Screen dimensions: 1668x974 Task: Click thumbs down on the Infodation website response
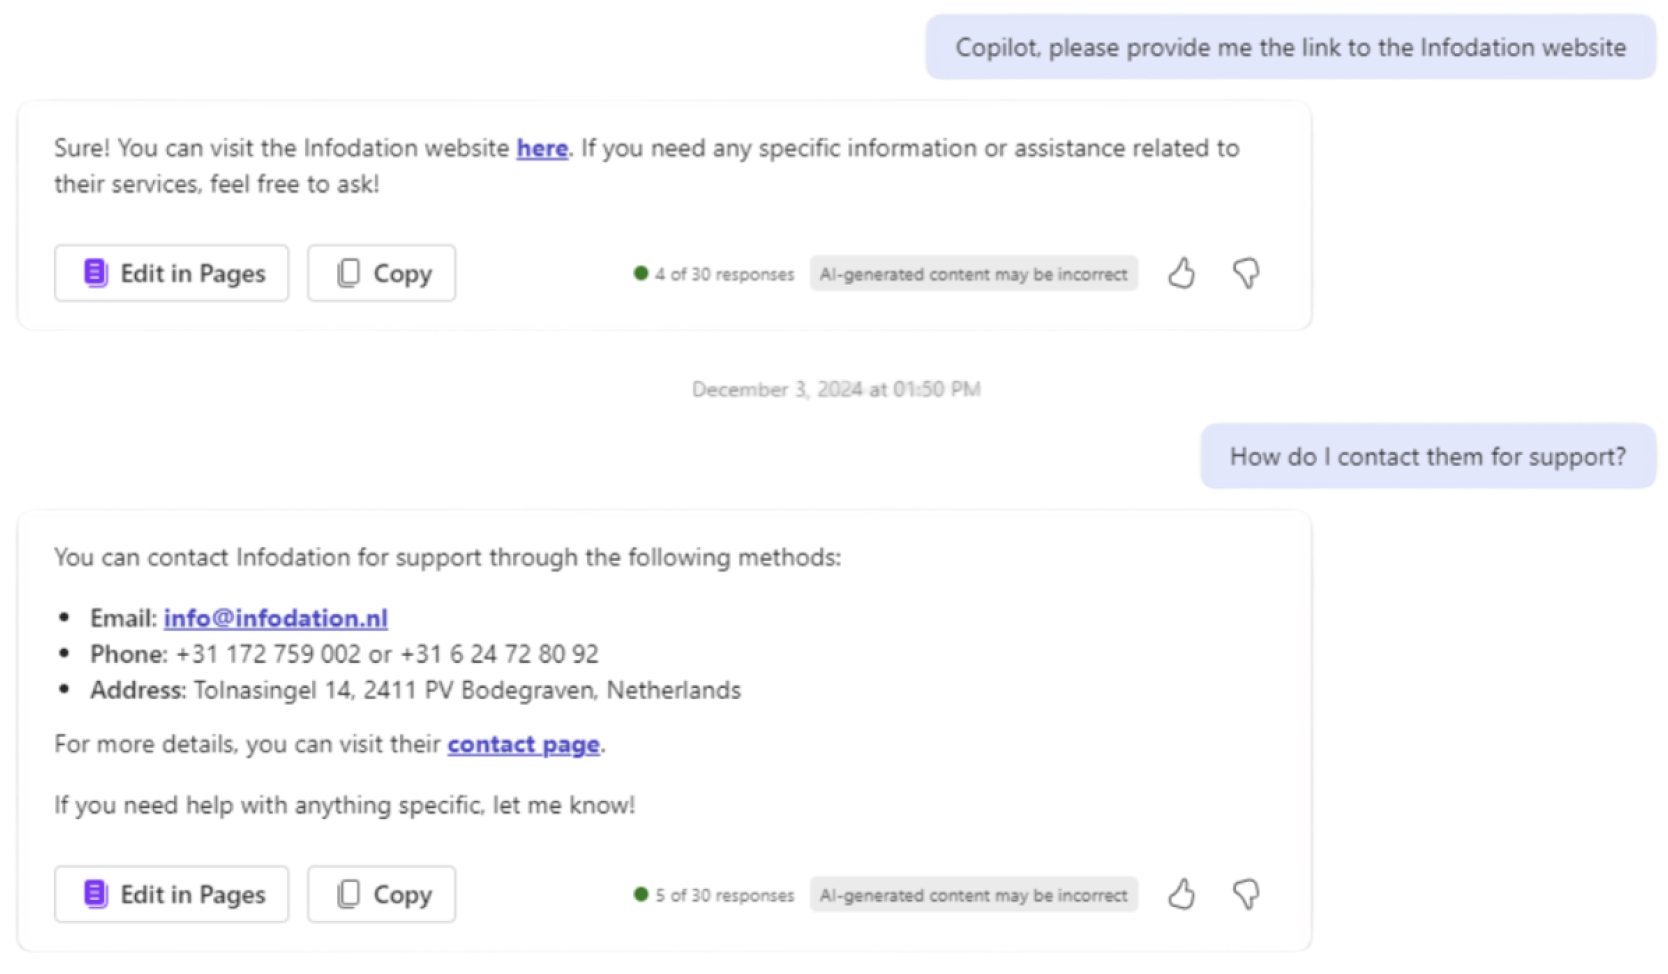point(1245,273)
